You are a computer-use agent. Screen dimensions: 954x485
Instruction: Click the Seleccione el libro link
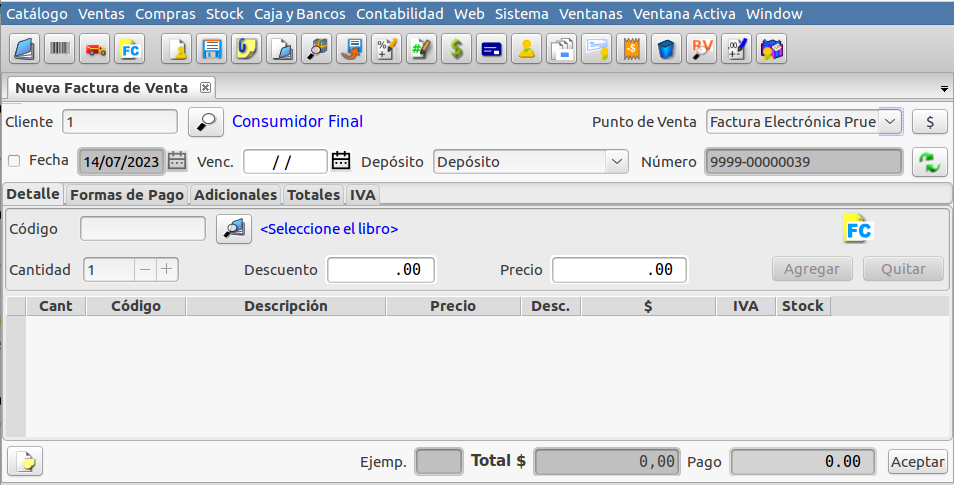(329, 229)
